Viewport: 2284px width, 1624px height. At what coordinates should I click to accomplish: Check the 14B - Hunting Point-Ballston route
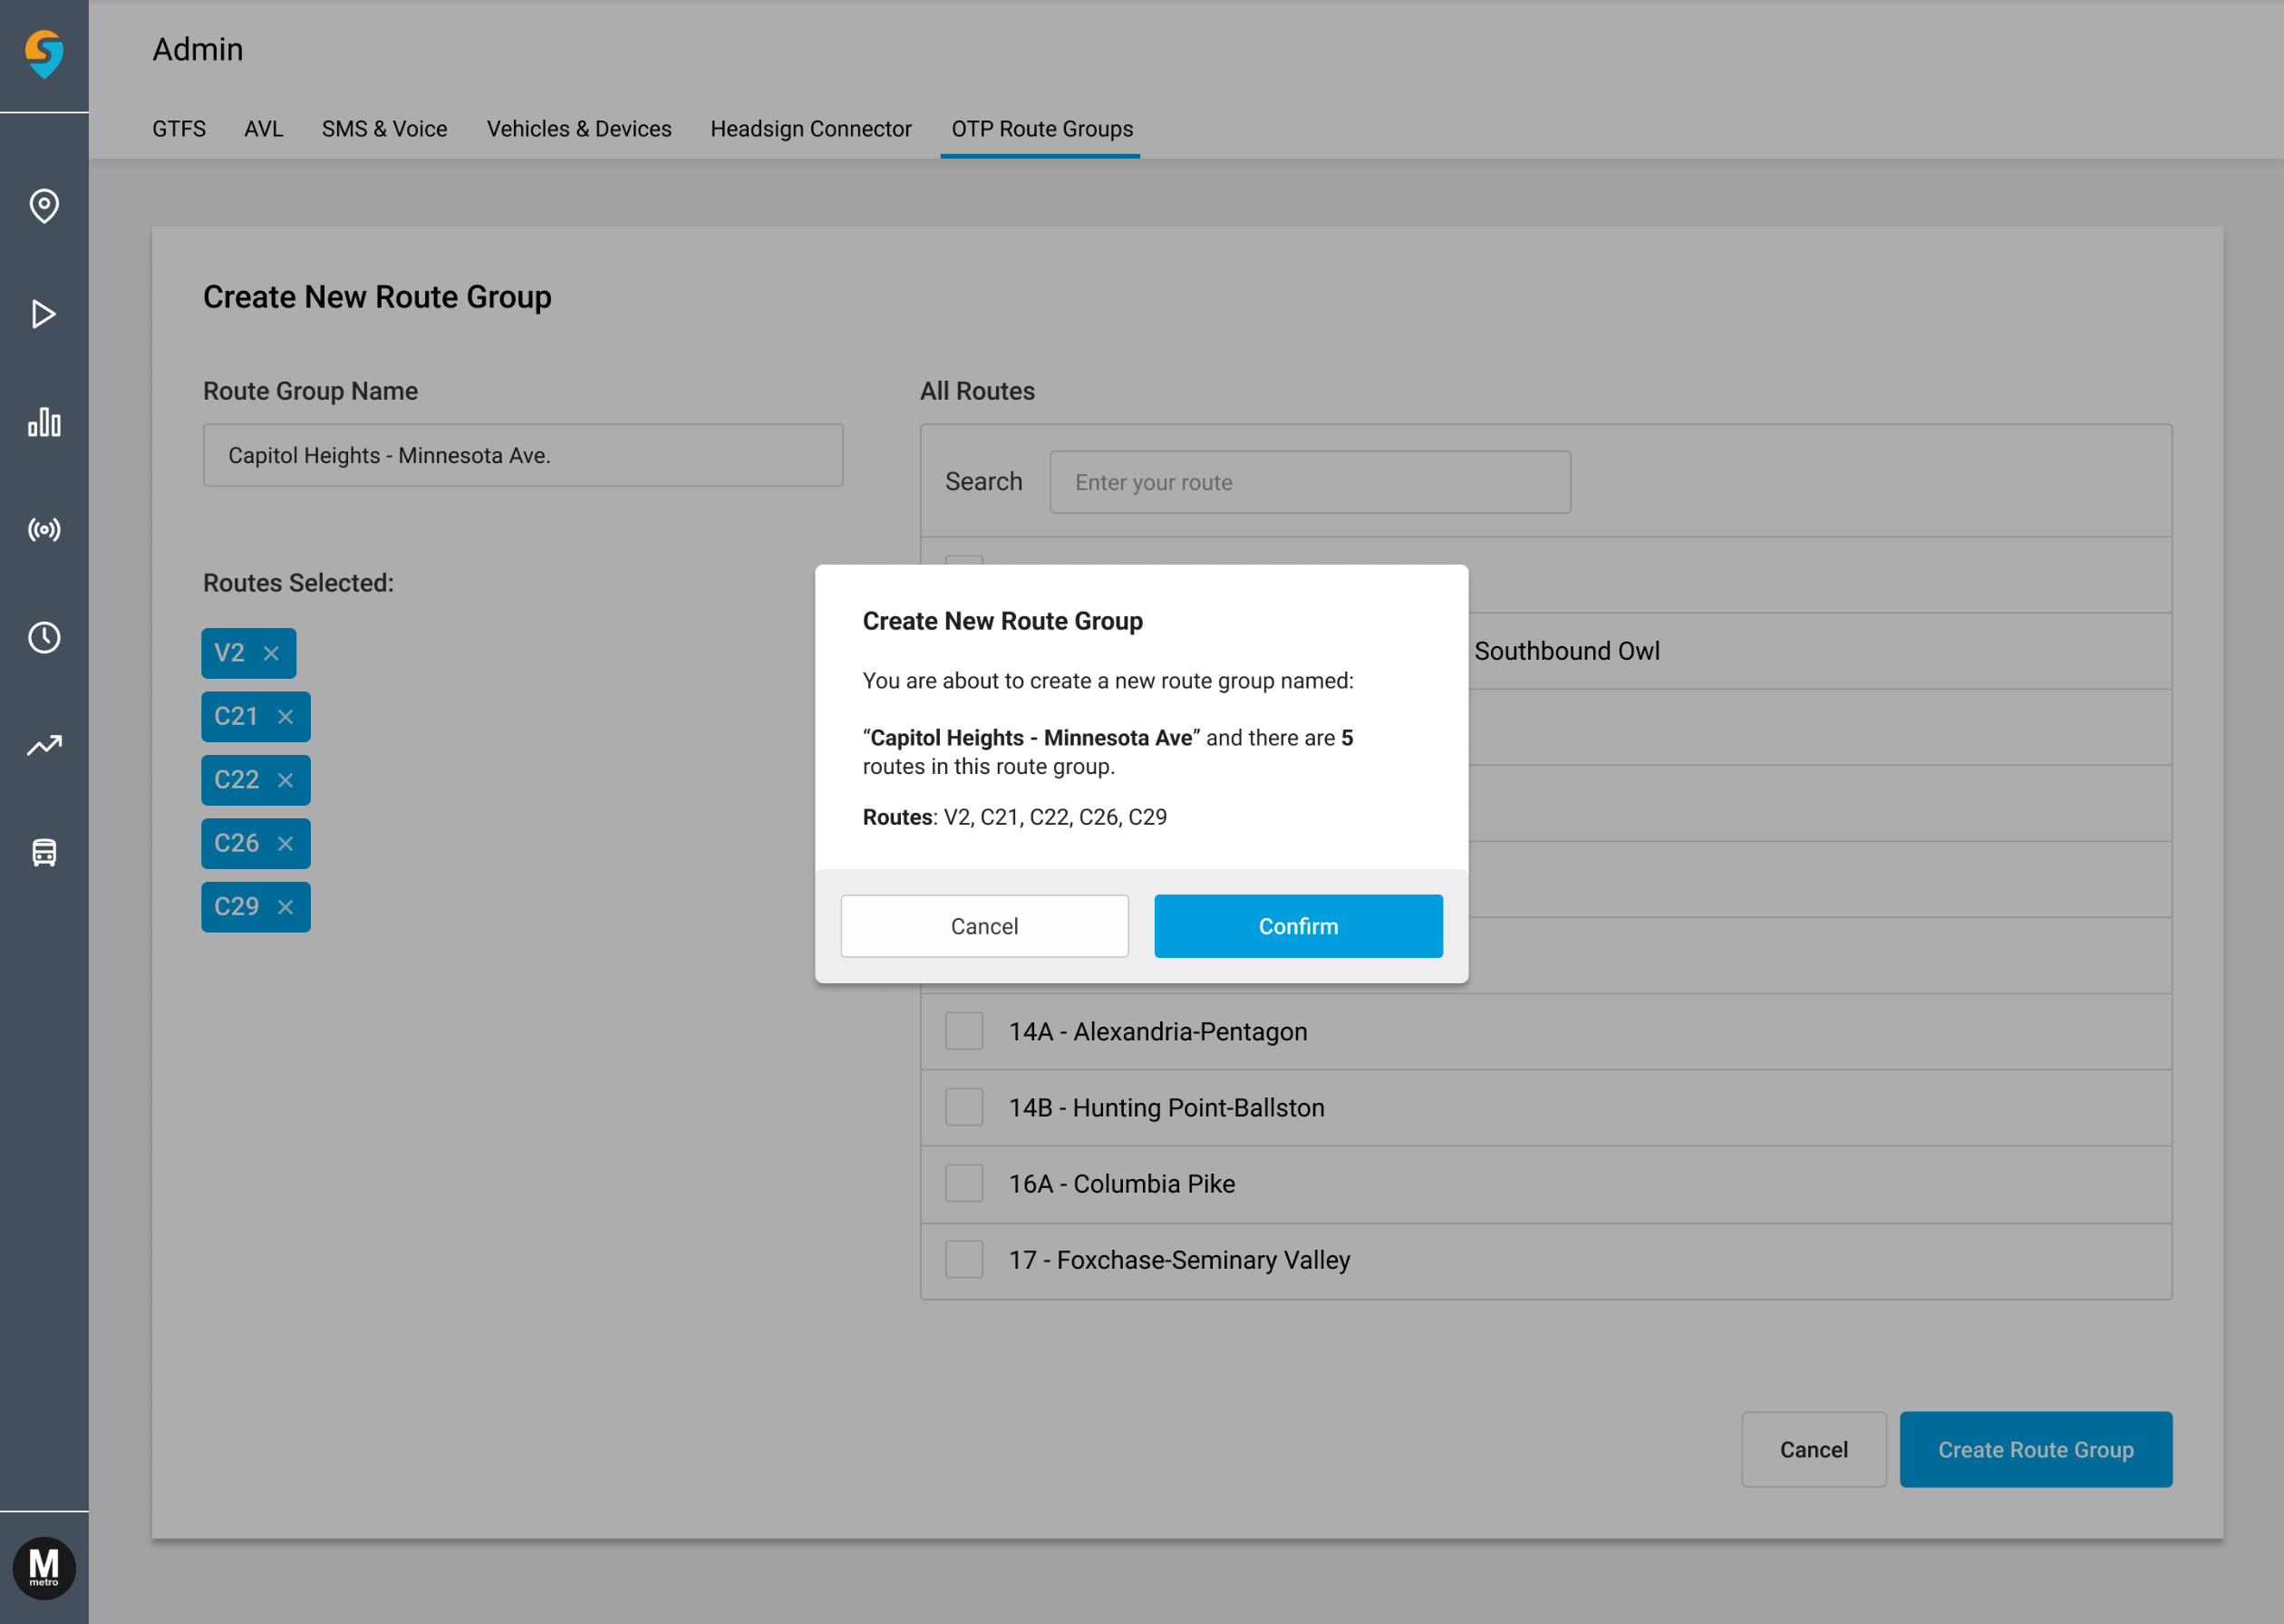[x=964, y=1107]
